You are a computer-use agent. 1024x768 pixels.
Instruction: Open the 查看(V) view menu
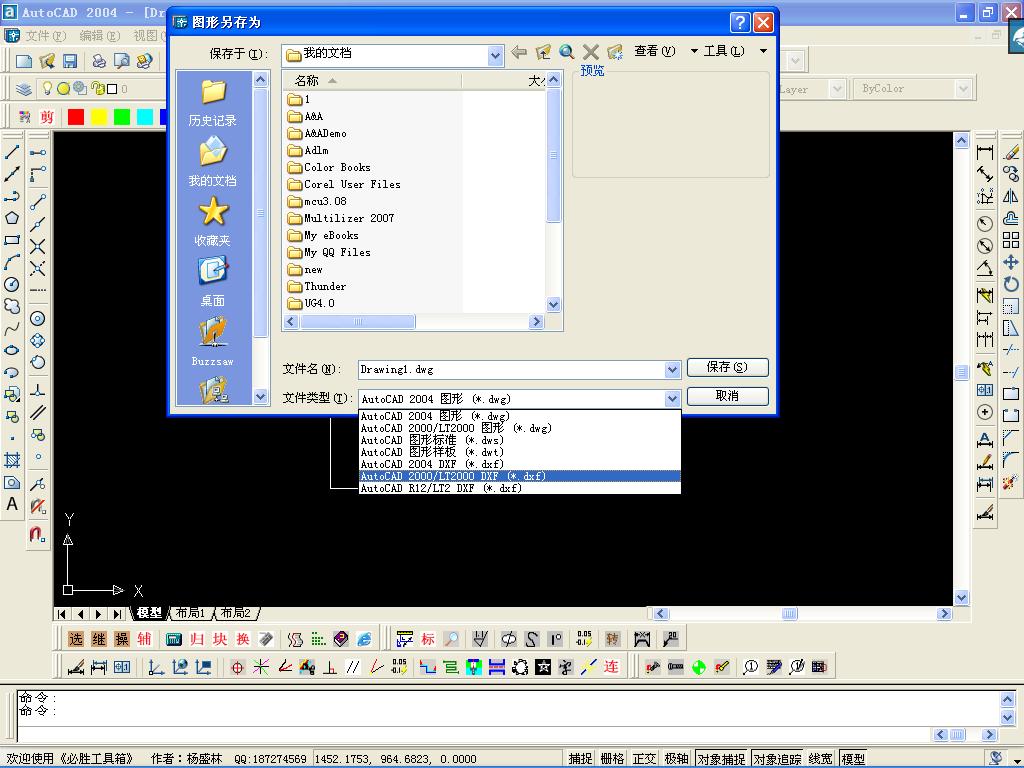tap(654, 51)
